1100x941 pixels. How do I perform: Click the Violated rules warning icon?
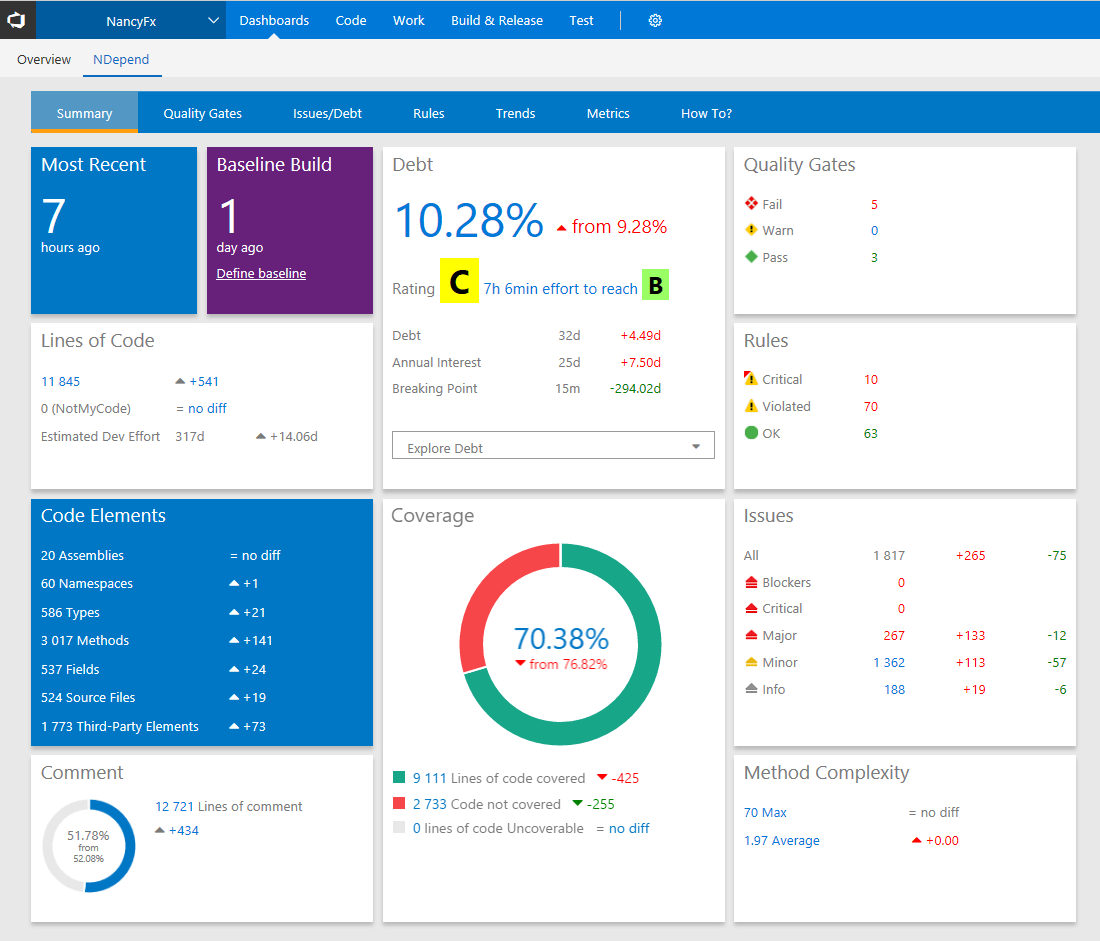tap(752, 406)
